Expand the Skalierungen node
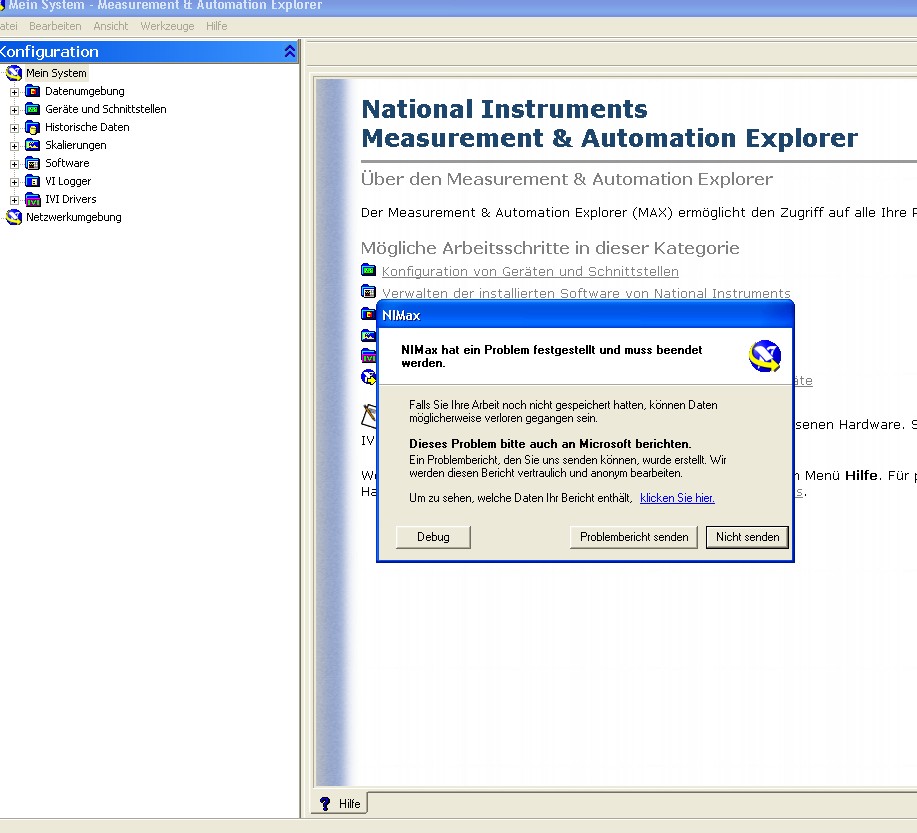The image size is (917, 833). click(x=14, y=146)
